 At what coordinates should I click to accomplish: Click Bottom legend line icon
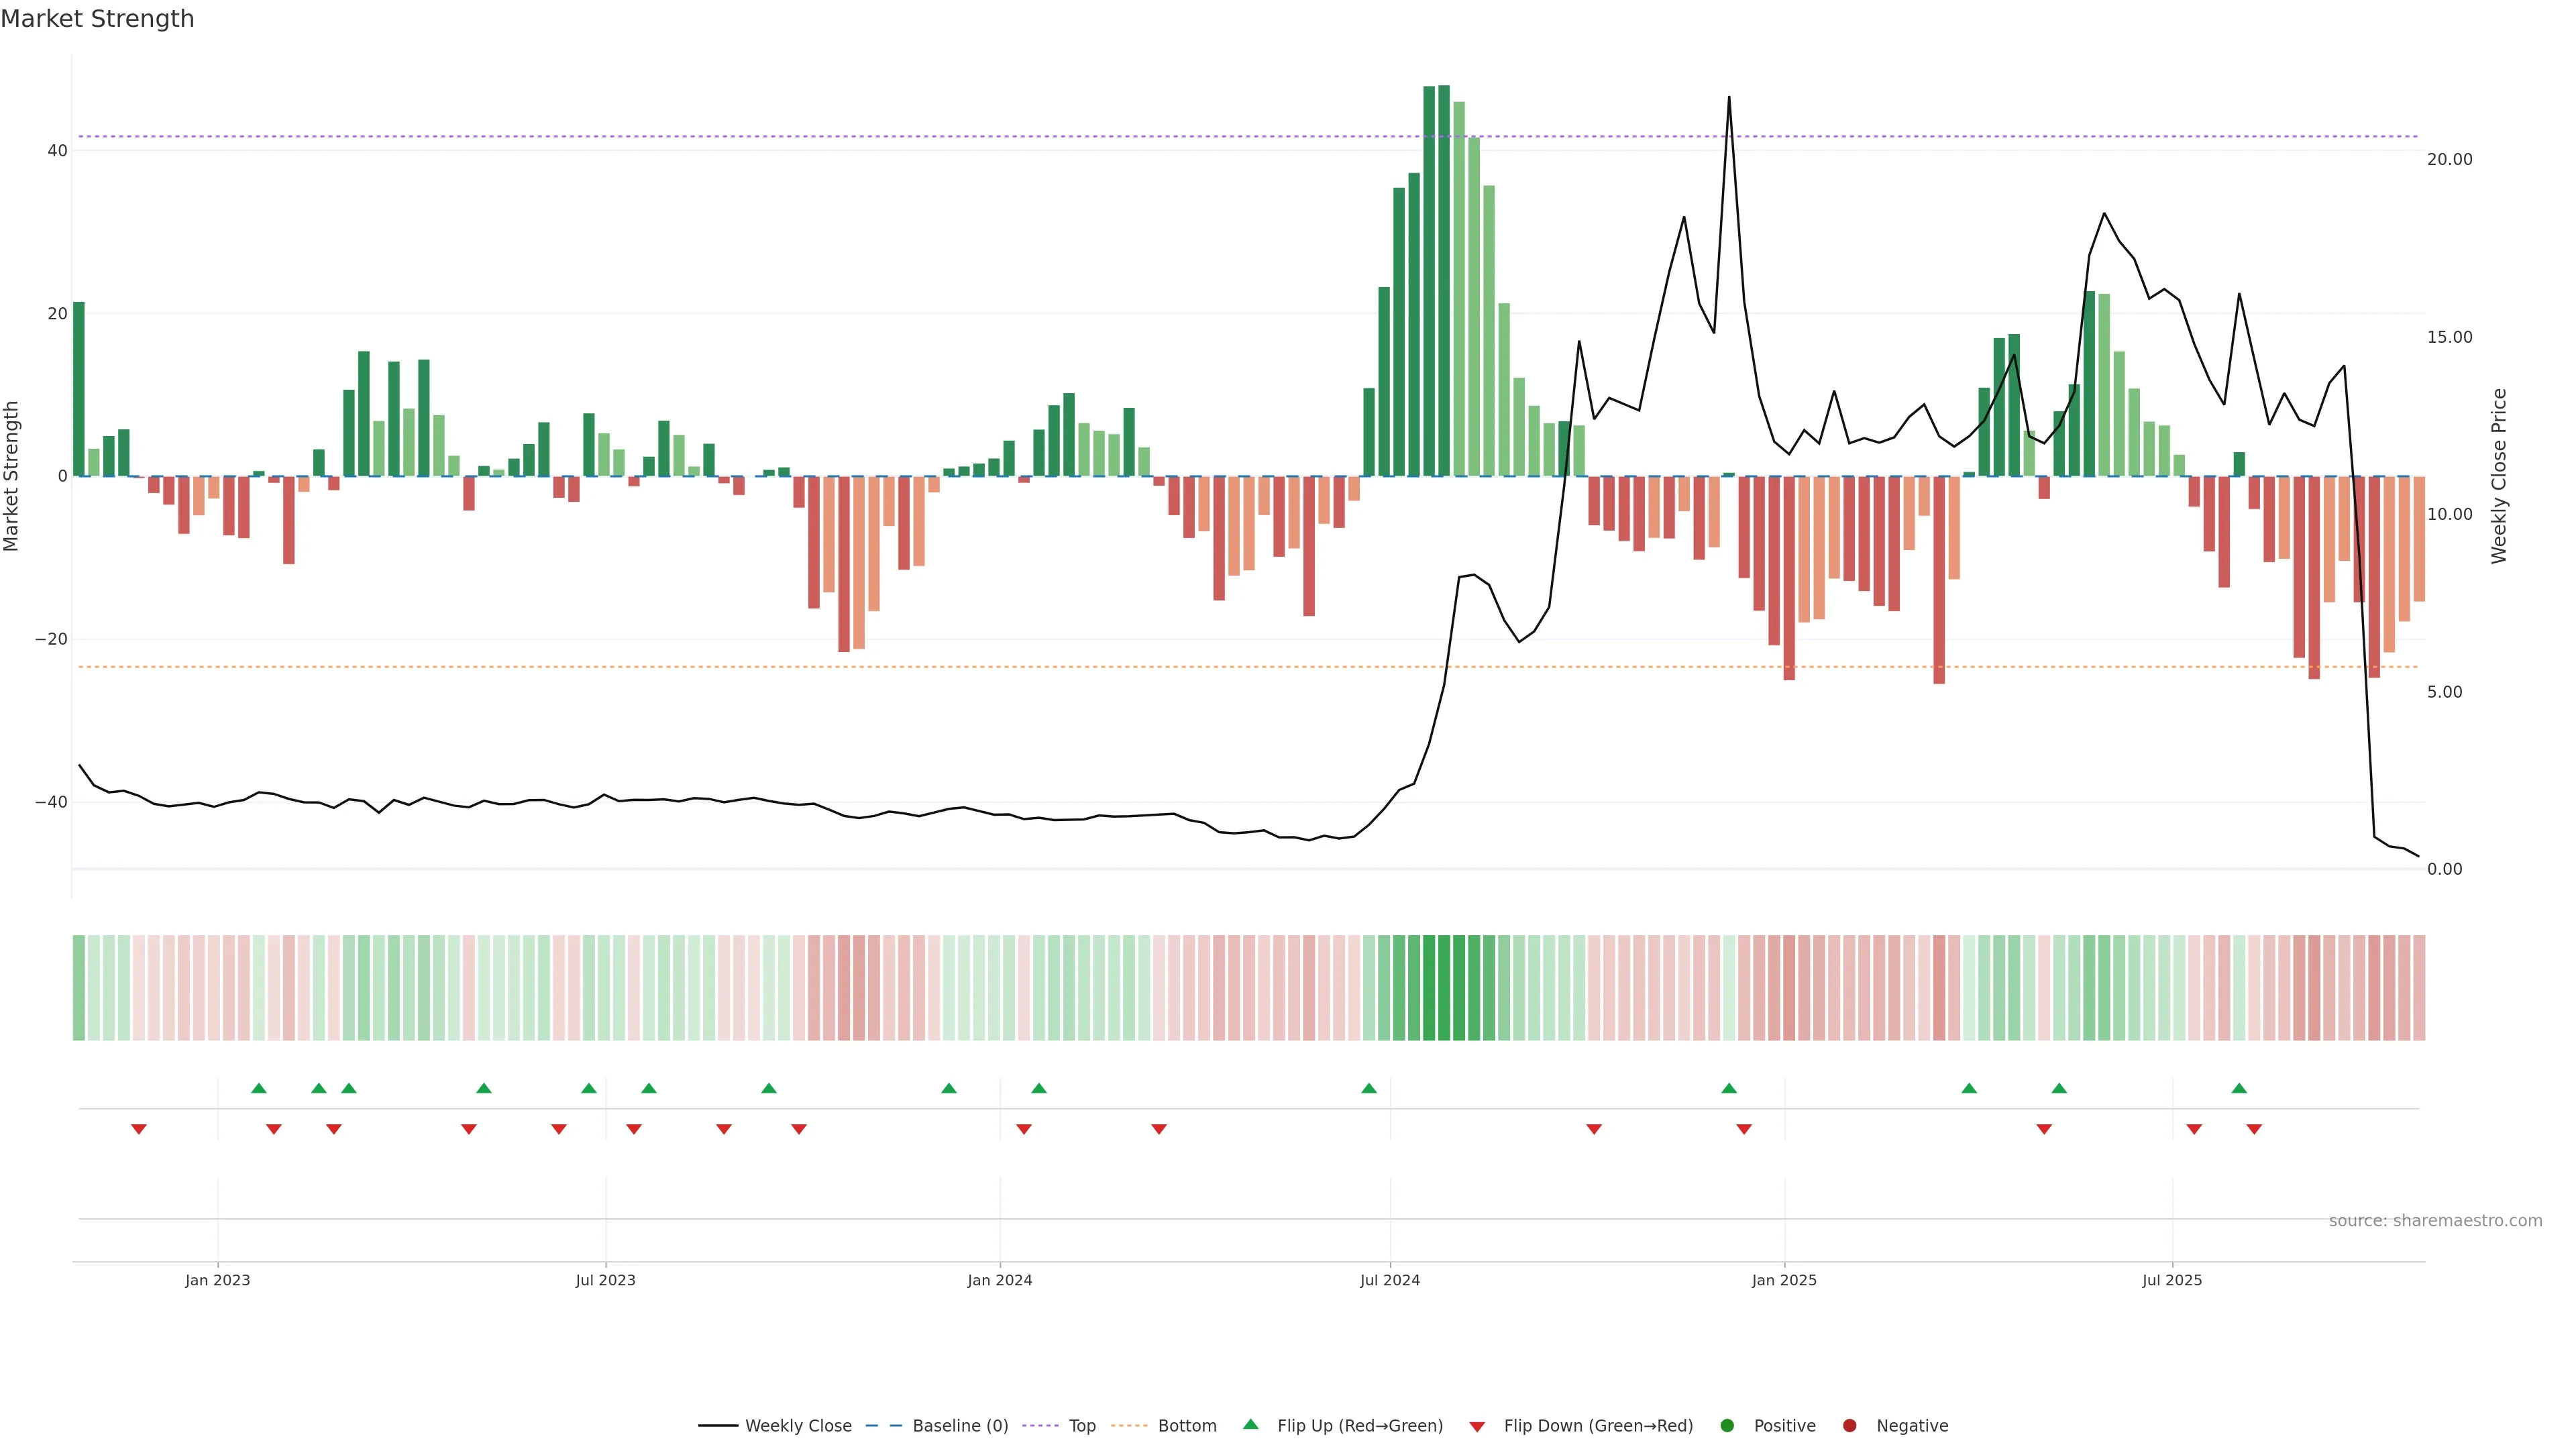point(1129,1425)
